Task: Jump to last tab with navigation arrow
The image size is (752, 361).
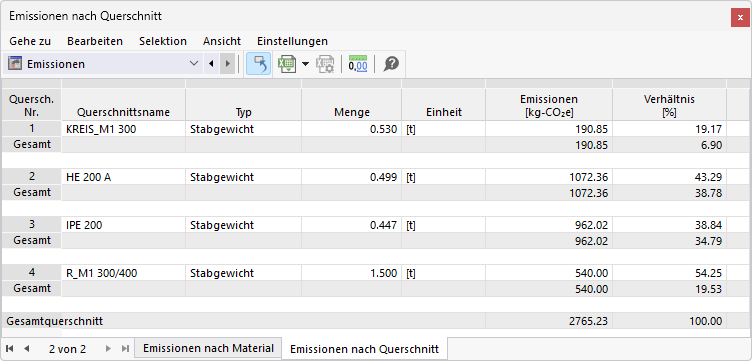Action: pyautogui.click(x=125, y=349)
